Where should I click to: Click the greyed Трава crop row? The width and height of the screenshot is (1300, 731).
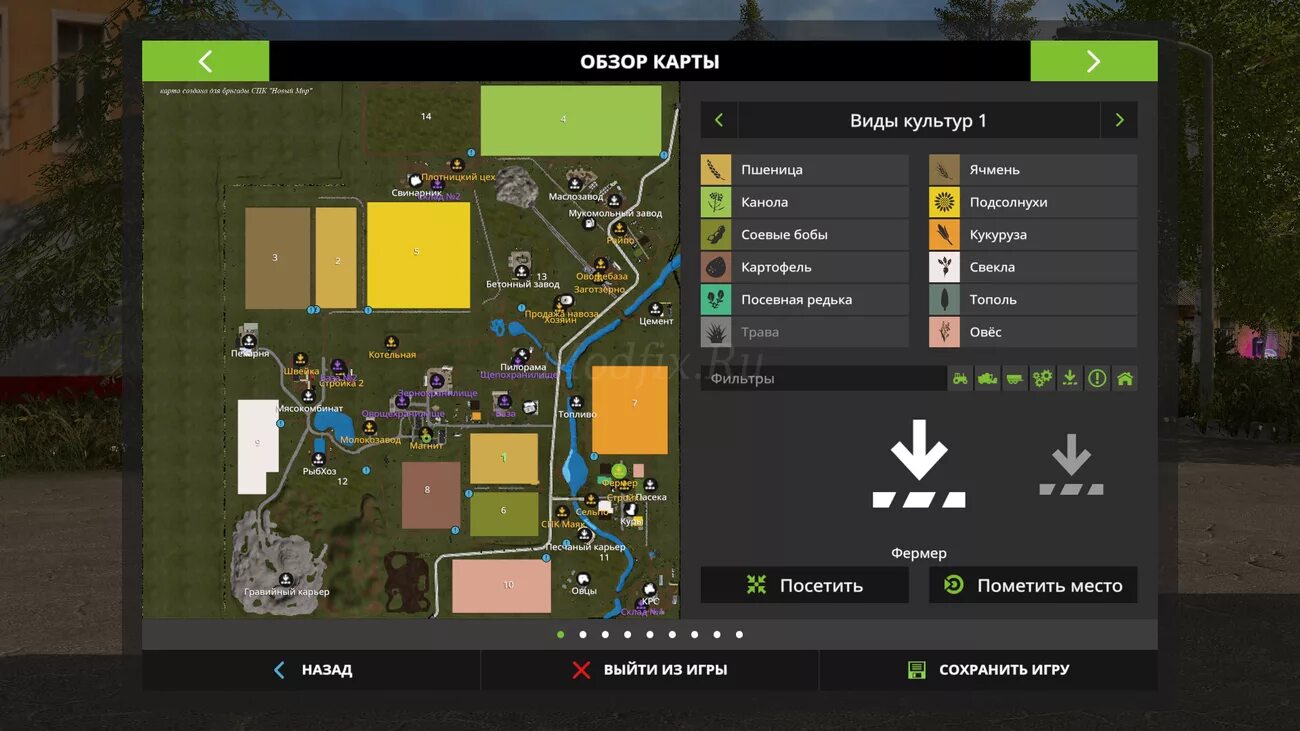[x=805, y=332]
